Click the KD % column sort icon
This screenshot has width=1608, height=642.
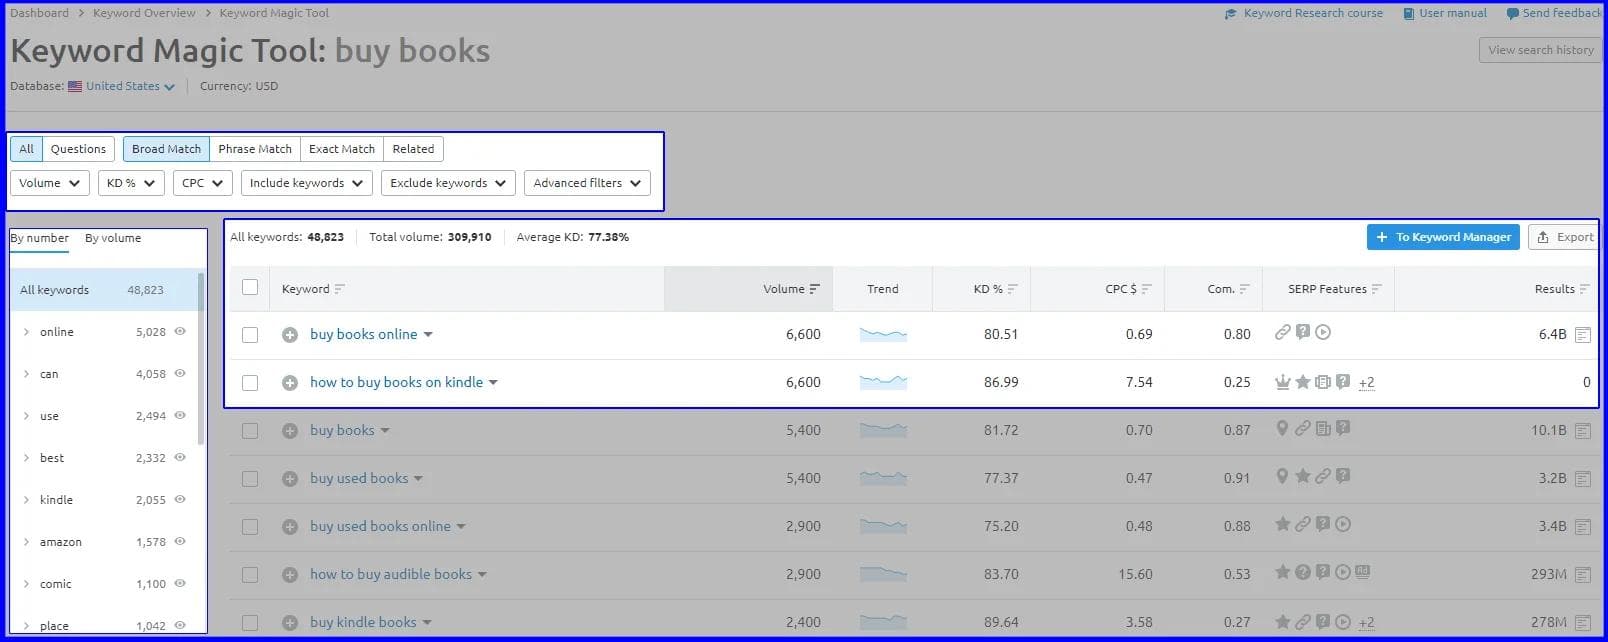click(x=1012, y=289)
